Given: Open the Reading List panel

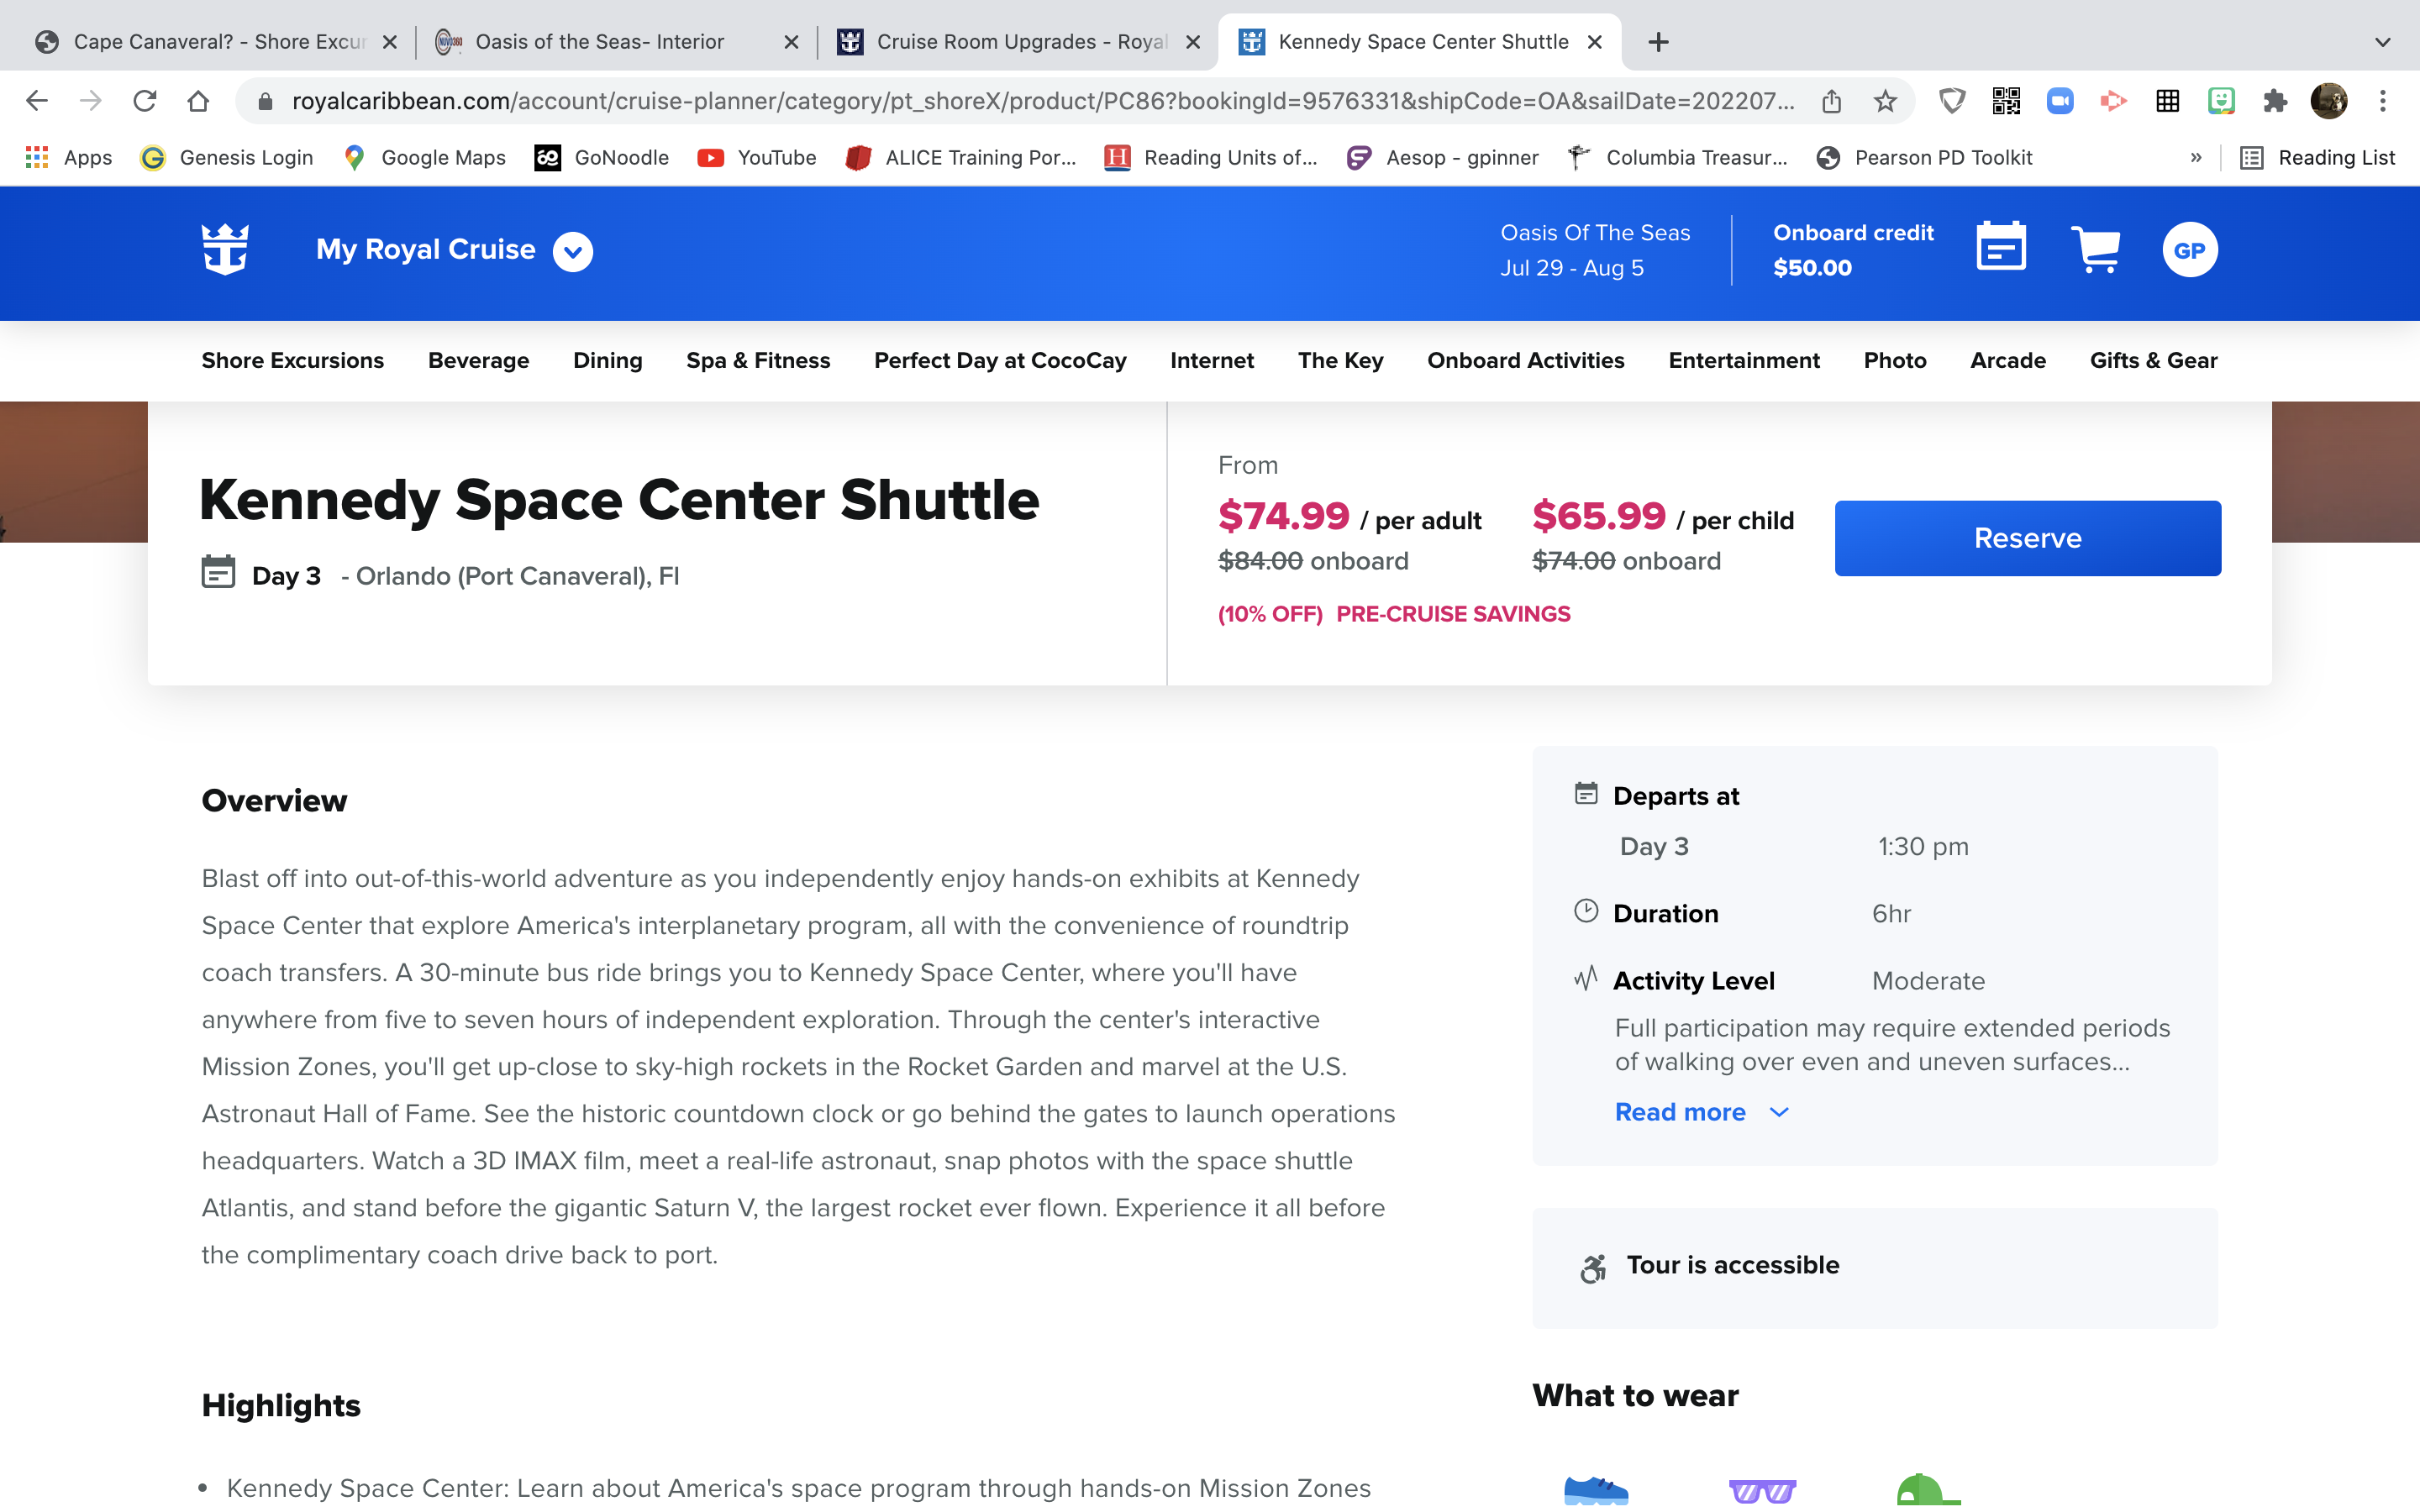Looking at the screenshot, I should click(2317, 158).
